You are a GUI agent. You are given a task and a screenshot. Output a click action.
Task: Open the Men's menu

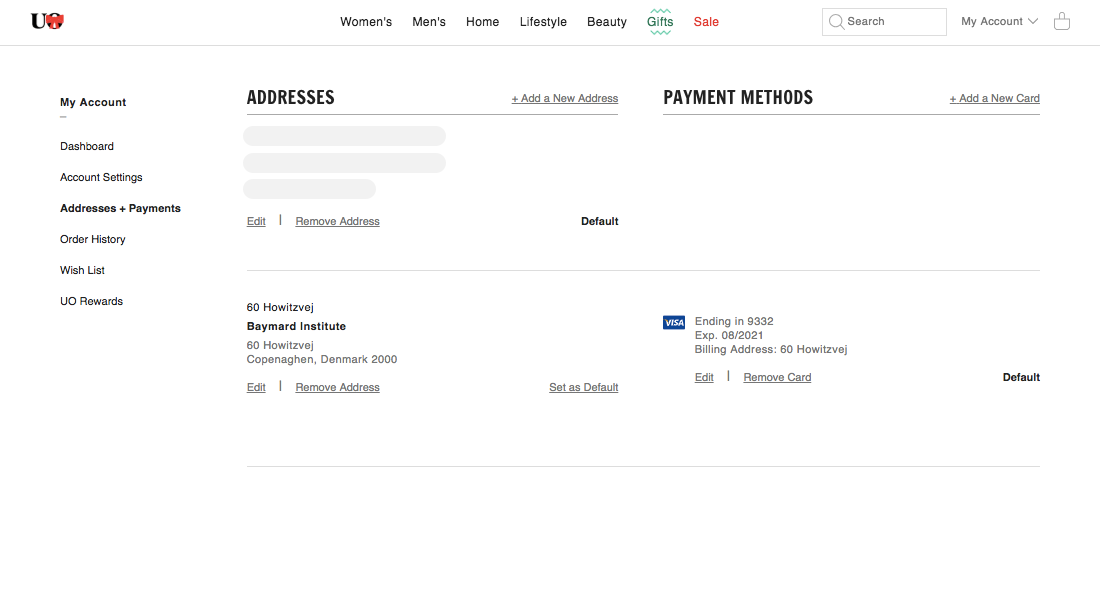click(429, 22)
